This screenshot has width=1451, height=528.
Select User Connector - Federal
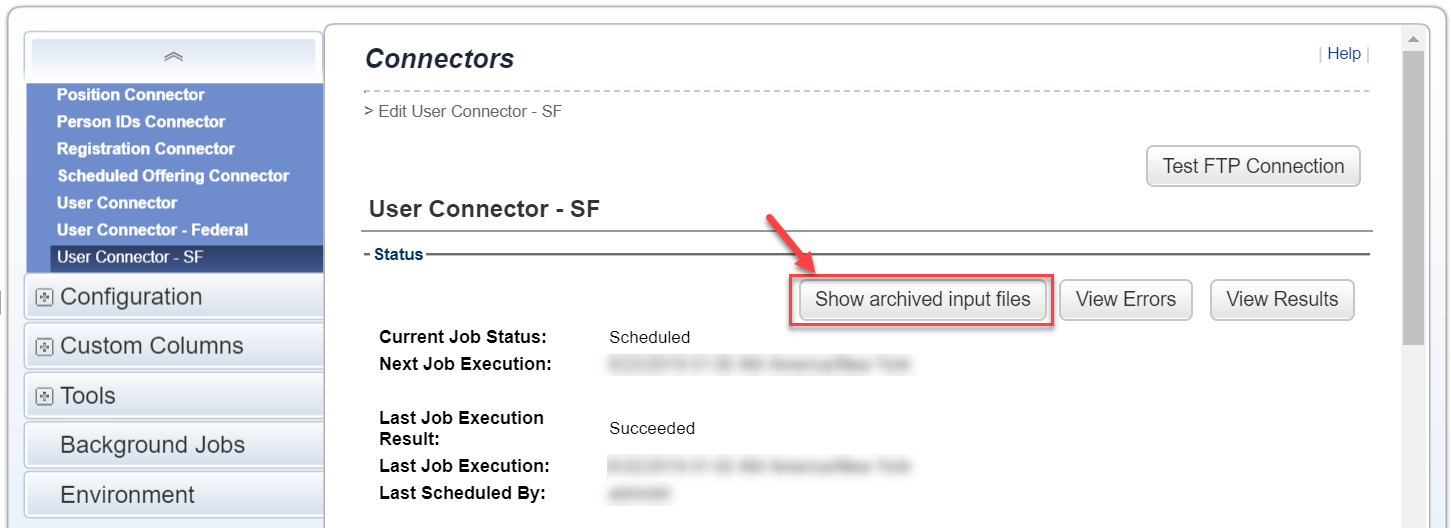coord(152,230)
